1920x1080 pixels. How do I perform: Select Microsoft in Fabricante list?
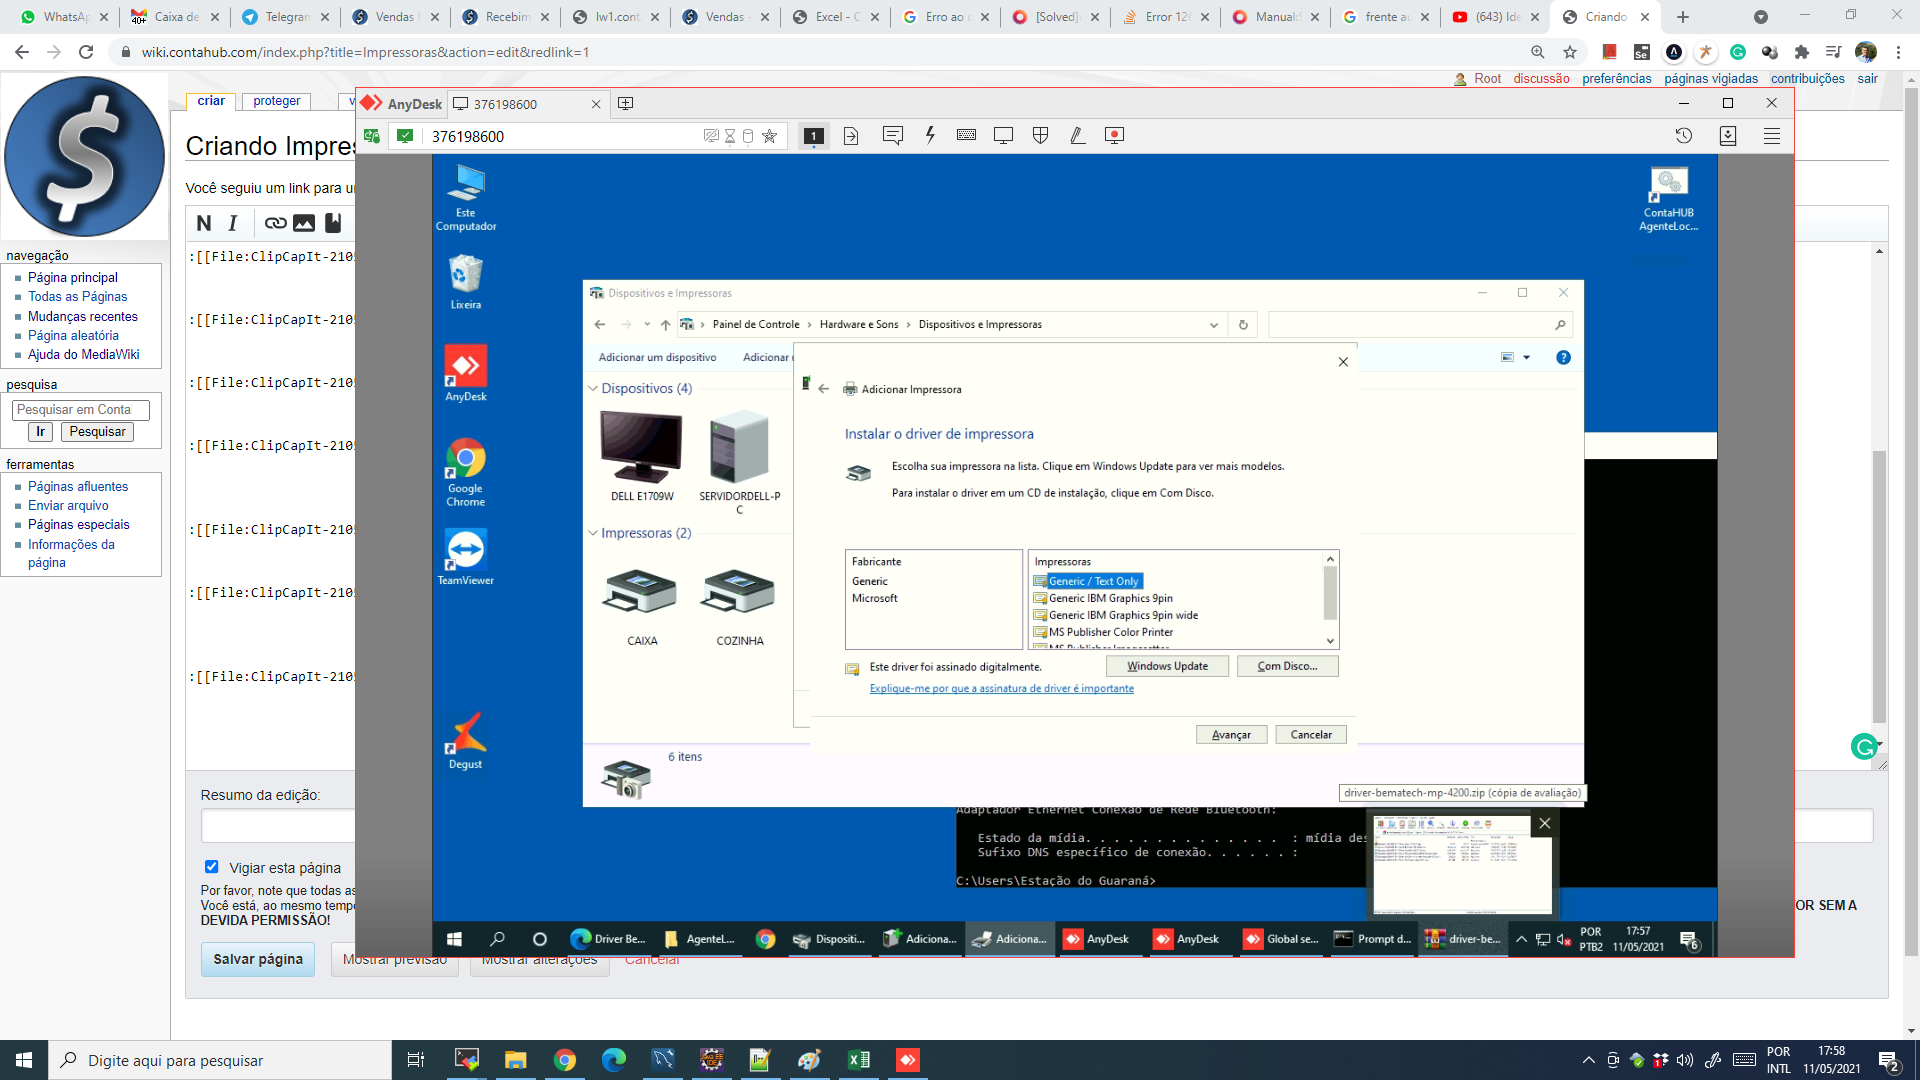pyautogui.click(x=874, y=598)
